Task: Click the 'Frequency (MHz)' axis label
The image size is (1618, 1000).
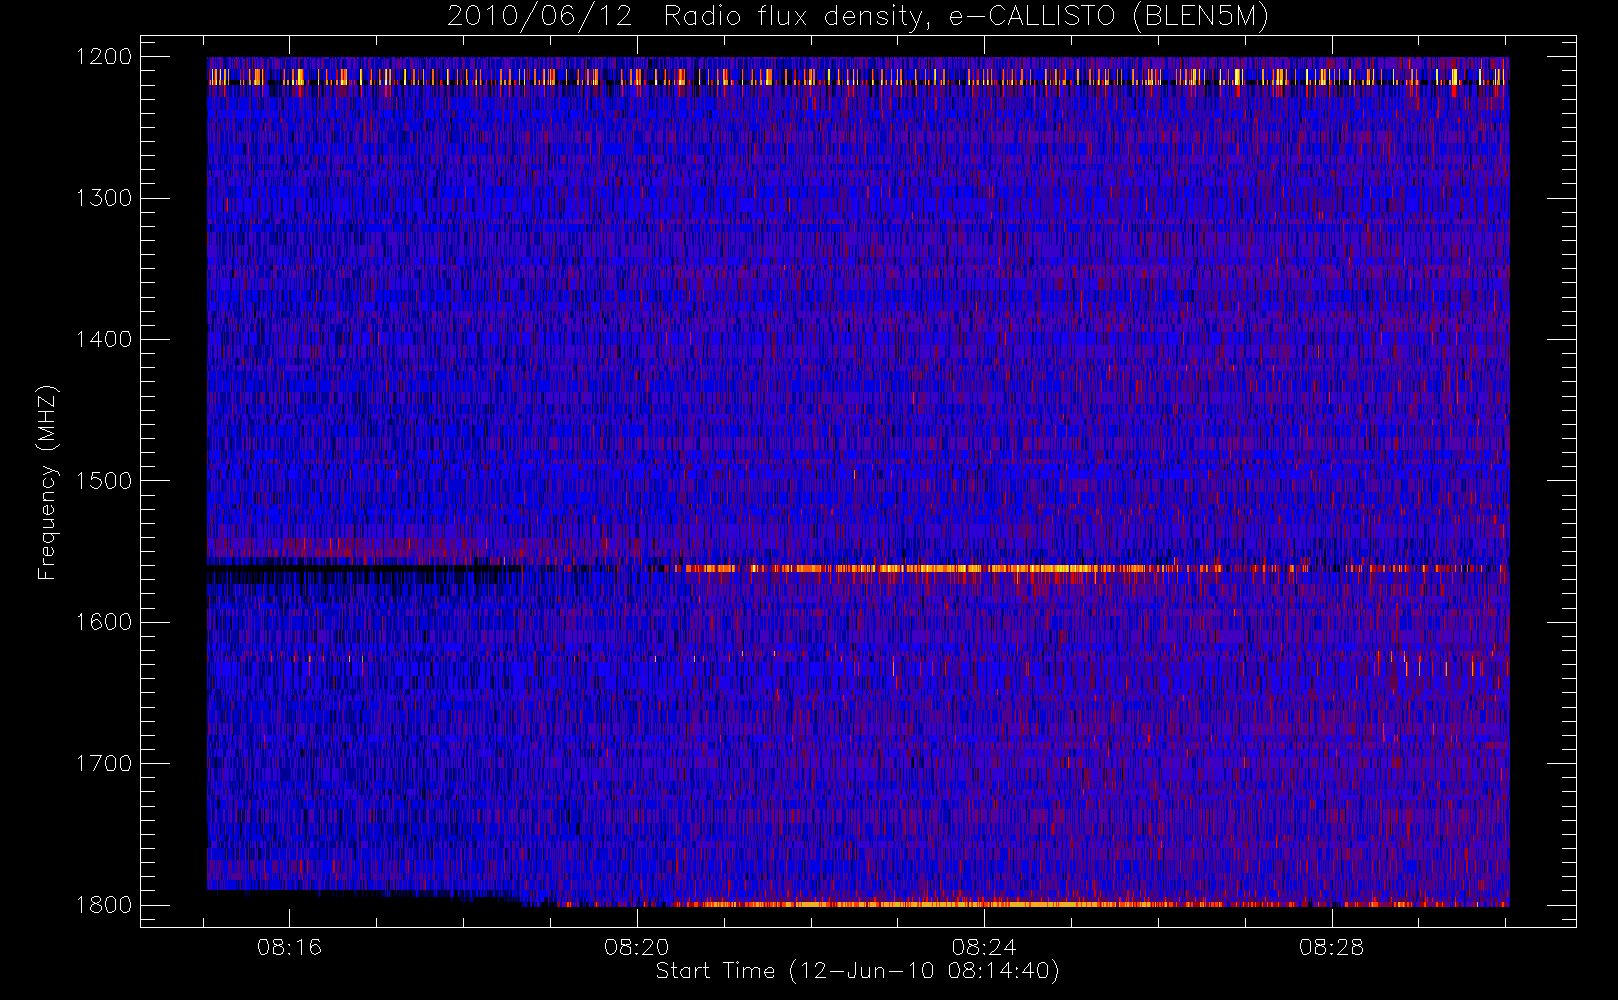Action: tap(46, 482)
